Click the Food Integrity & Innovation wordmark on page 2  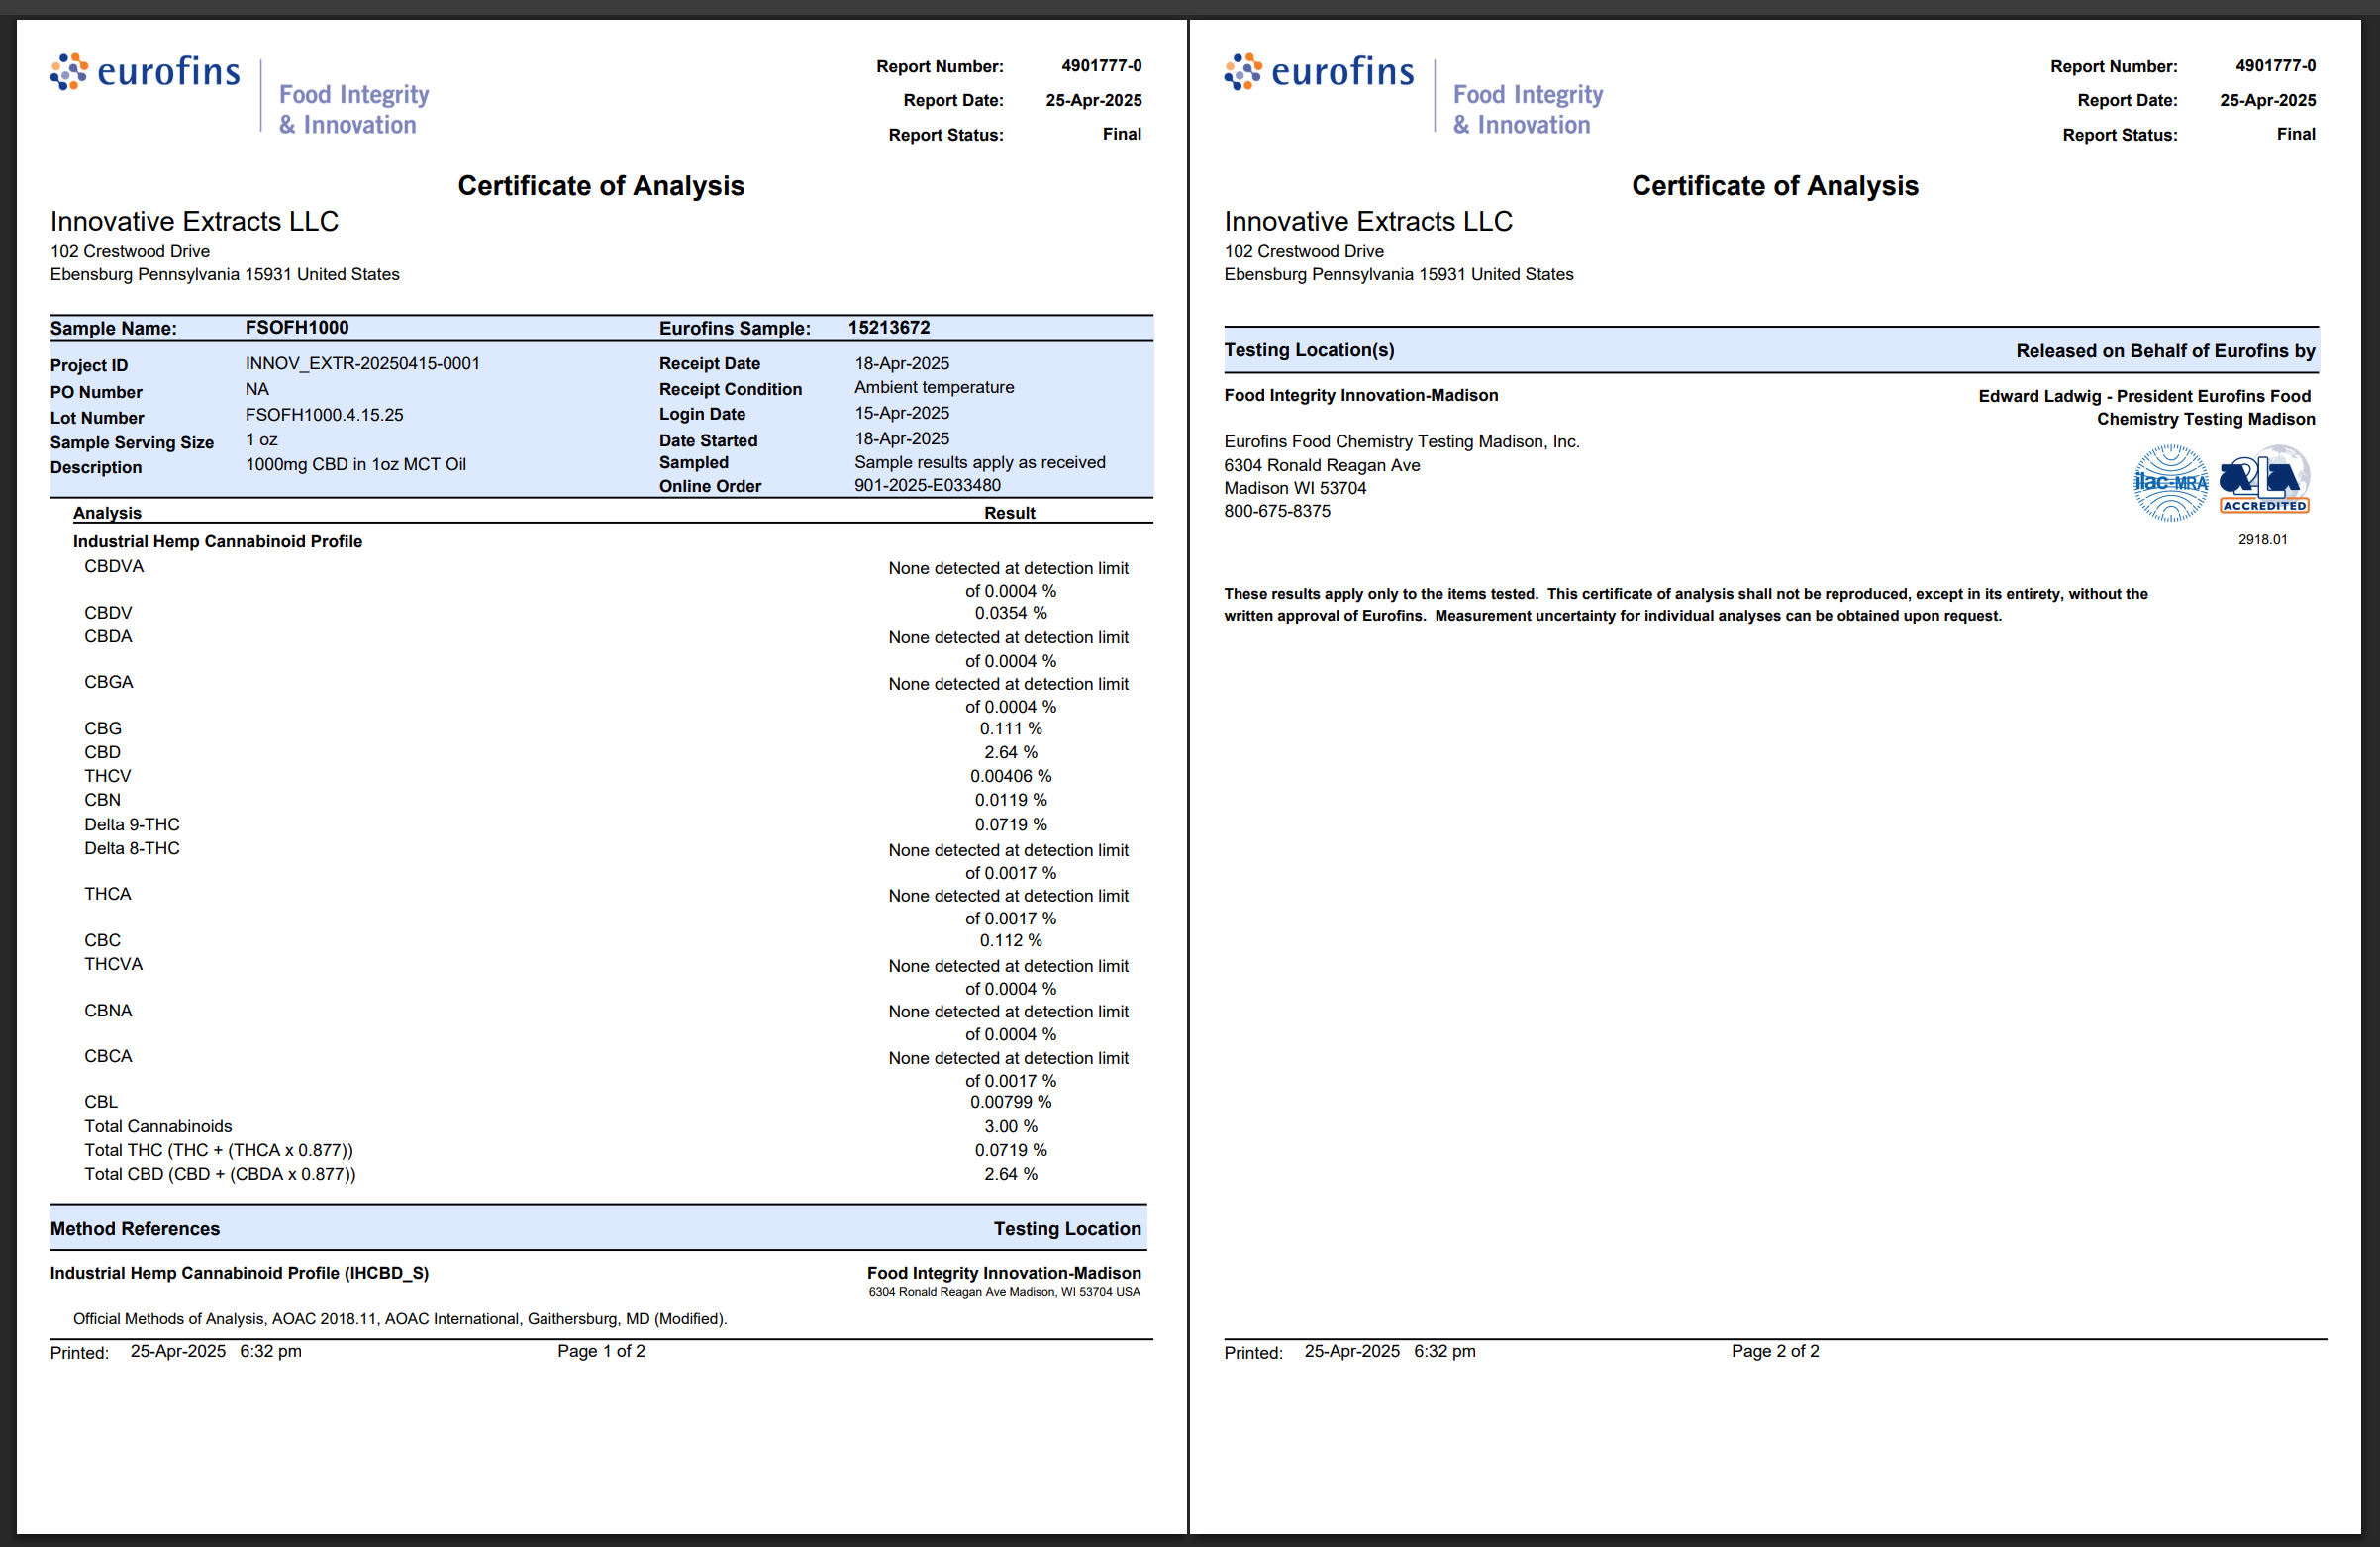pyautogui.click(x=1527, y=109)
